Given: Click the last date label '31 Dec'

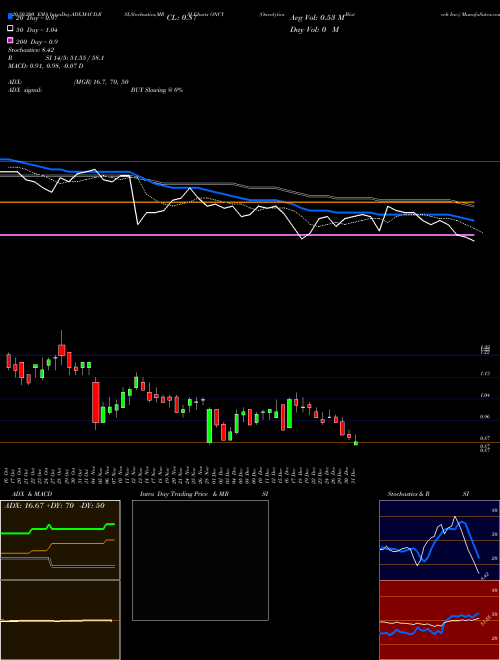Looking at the screenshot, I should pos(355,475).
